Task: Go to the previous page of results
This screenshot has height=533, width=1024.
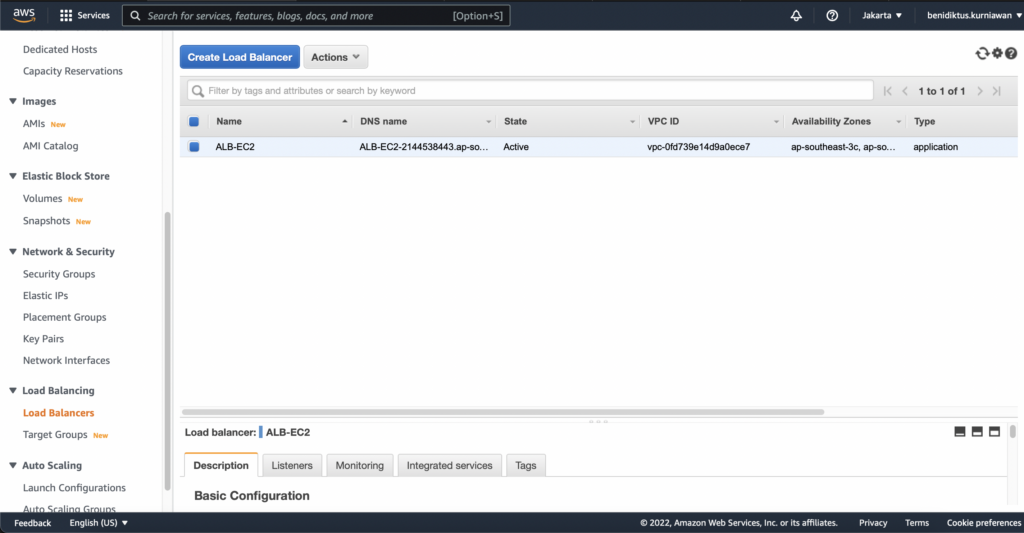Action: click(905, 91)
